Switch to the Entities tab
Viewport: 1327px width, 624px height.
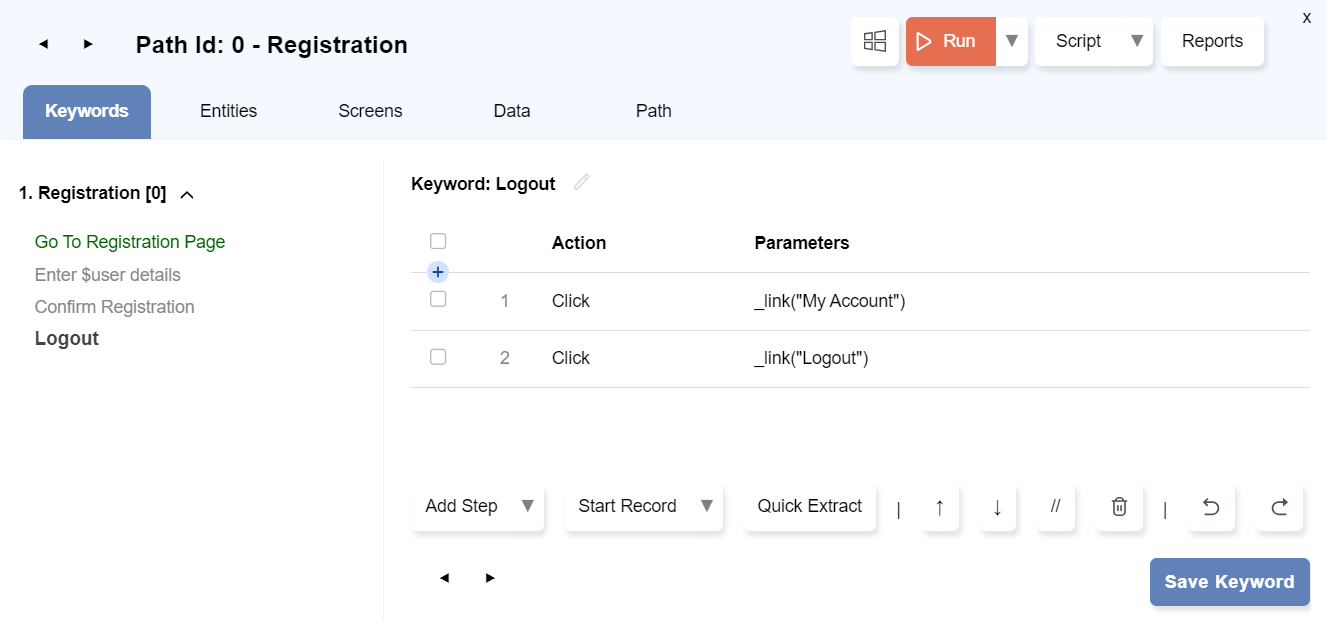(x=228, y=111)
